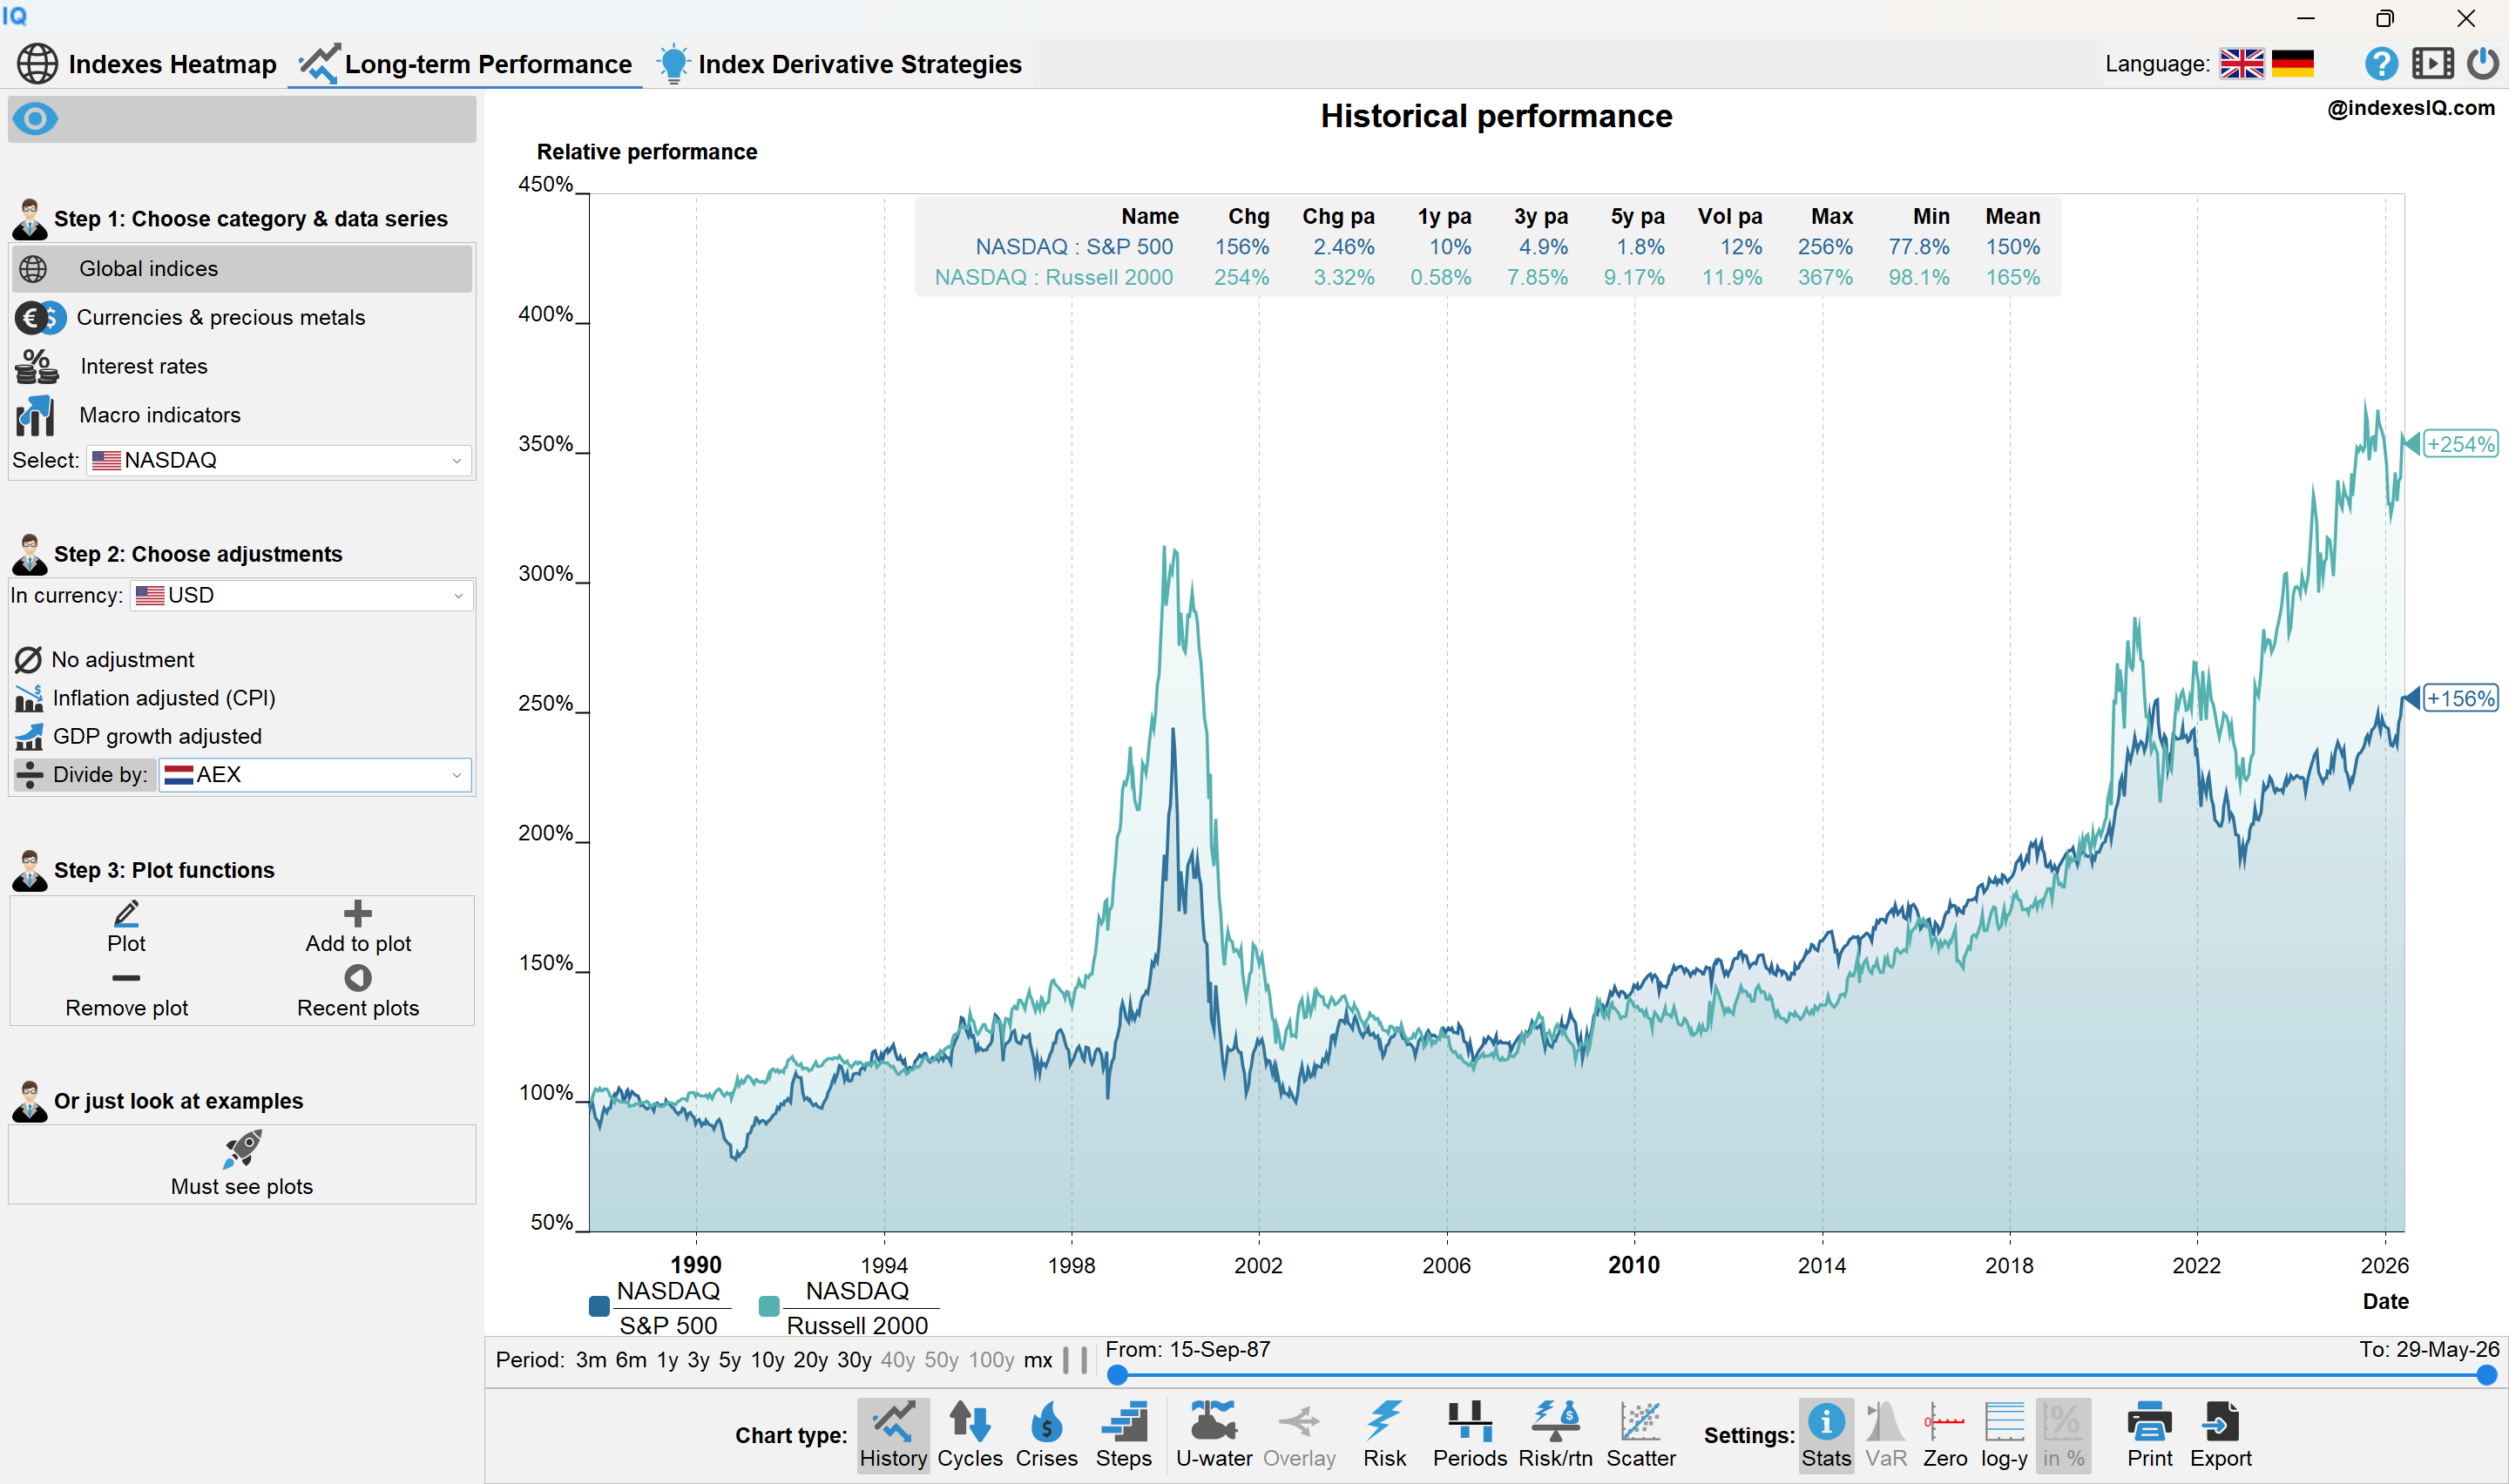Open the USD currency dropdown
The width and height of the screenshot is (2509, 1484).
pyautogui.click(x=301, y=596)
